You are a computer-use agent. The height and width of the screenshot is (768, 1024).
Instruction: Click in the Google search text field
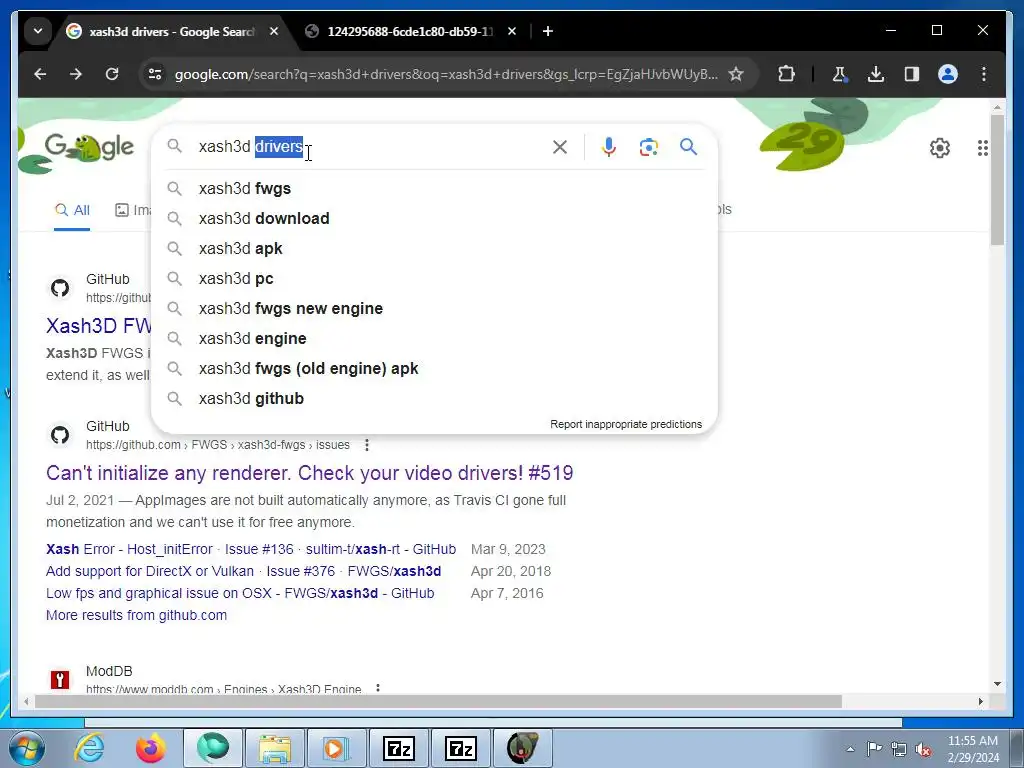tap(369, 147)
